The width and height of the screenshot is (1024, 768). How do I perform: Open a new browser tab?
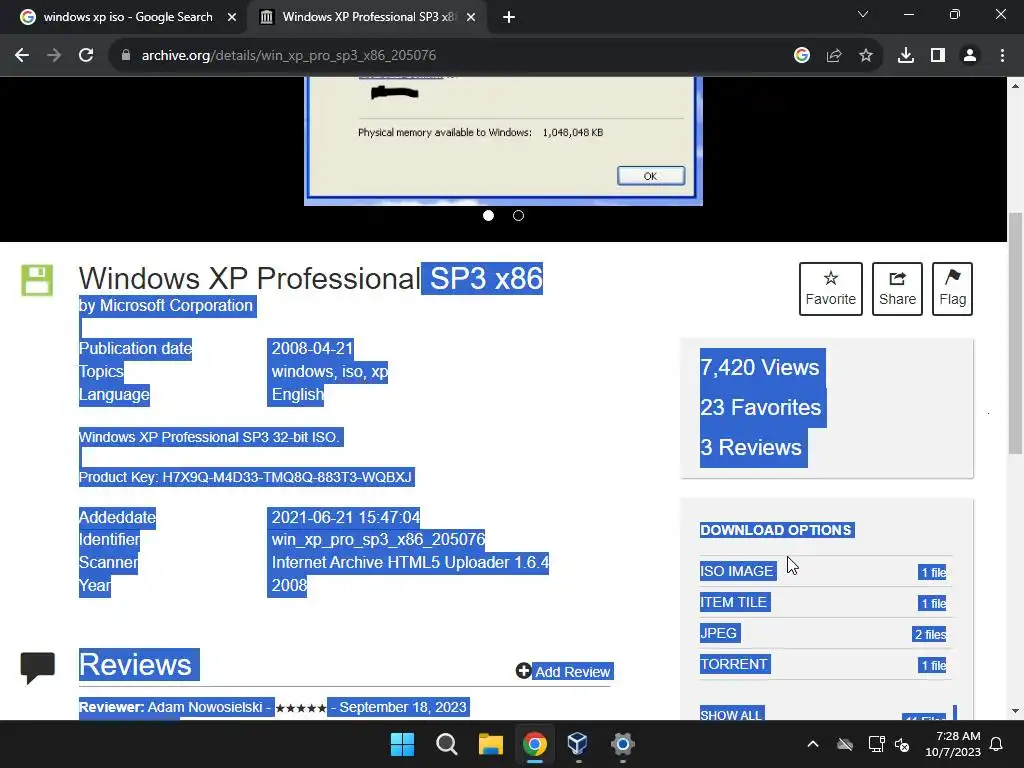point(509,17)
